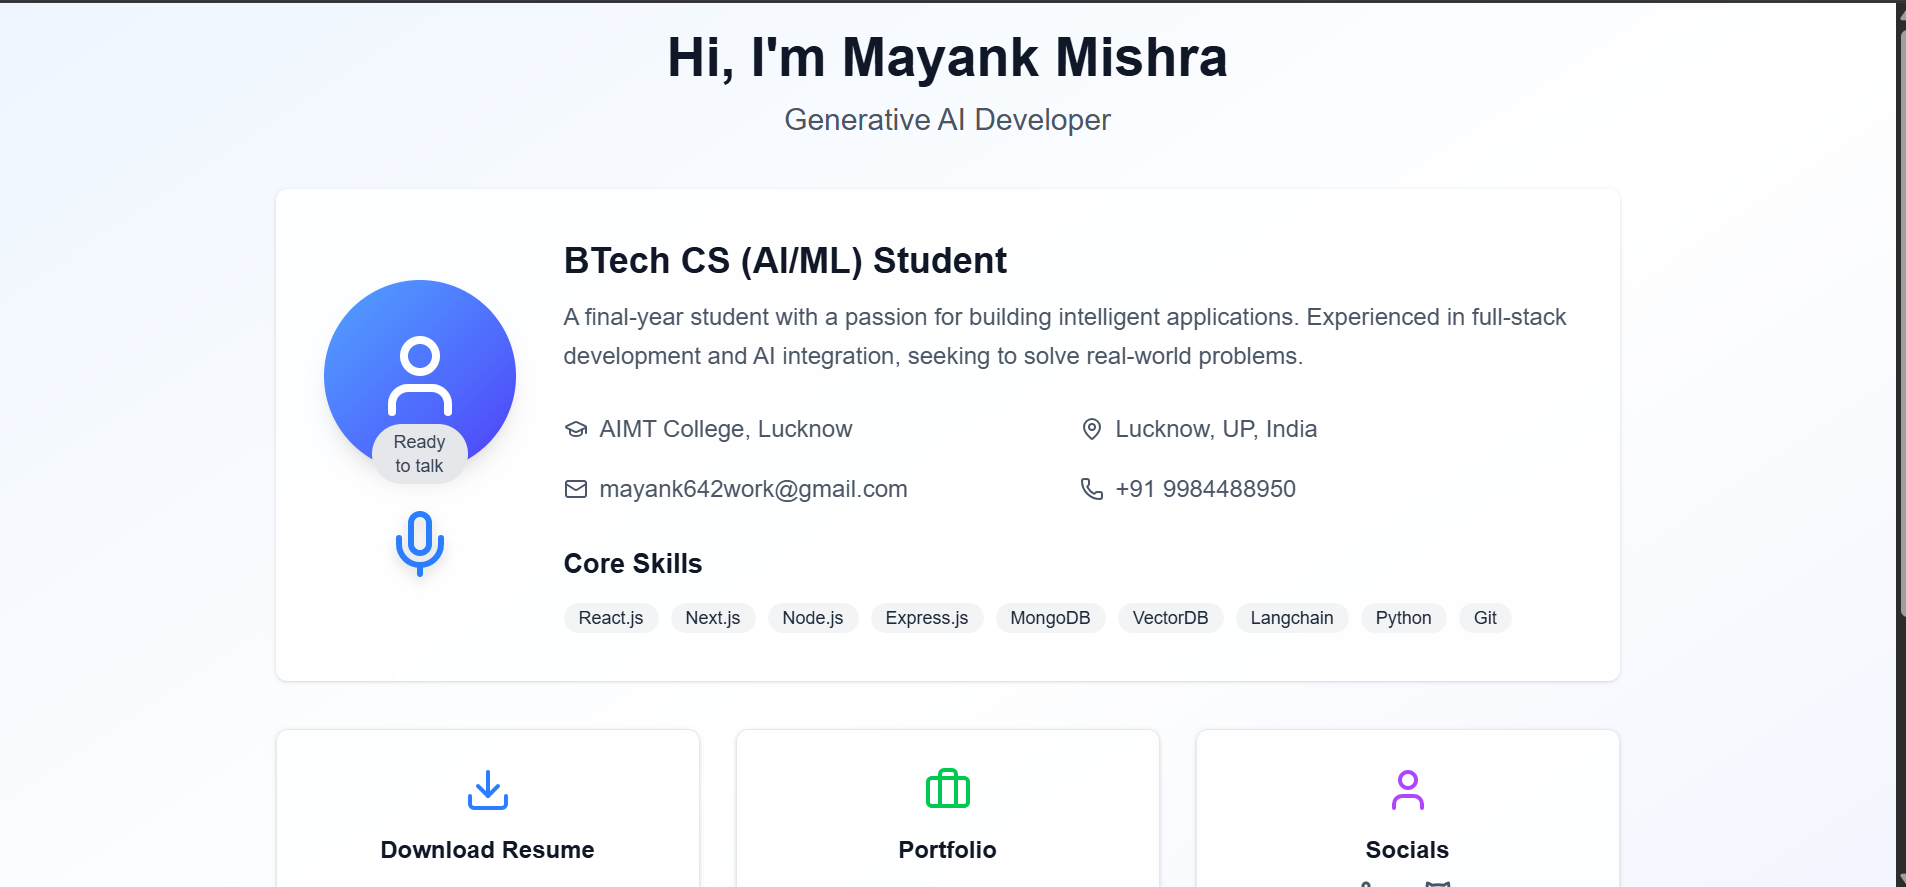Click the graduation cap college icon
The height and width of the screenshot is (887, 1906).
[x=576, y=429]
